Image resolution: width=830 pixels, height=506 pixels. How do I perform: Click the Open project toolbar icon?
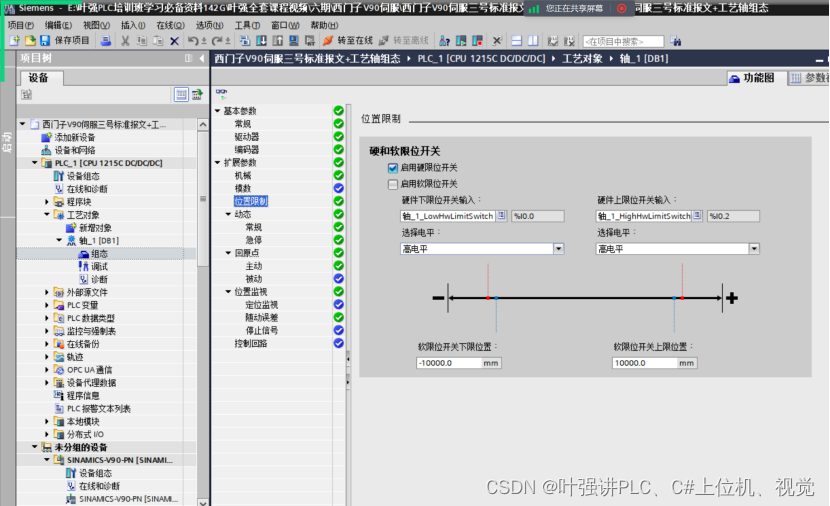pyautogui.click(x=30, y=41)
